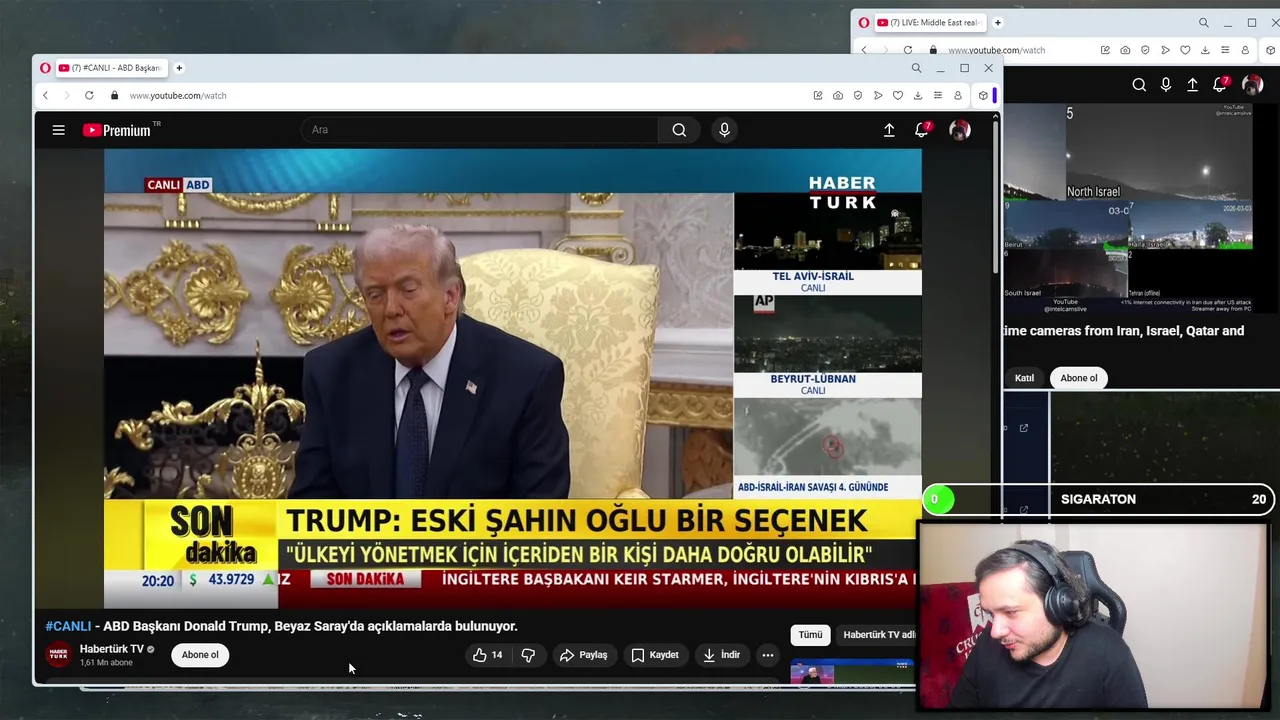Screen dimensions: 1280x720
Task: Download the video with 'İndir'
Action: click(x=722, y=655)
